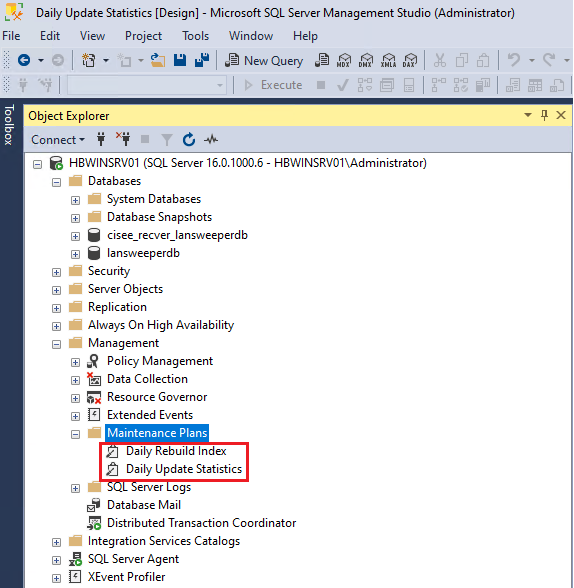Select the Maintenance Plans folder
This screenshot has width=574, height=588.
click(x=157, y=433)
